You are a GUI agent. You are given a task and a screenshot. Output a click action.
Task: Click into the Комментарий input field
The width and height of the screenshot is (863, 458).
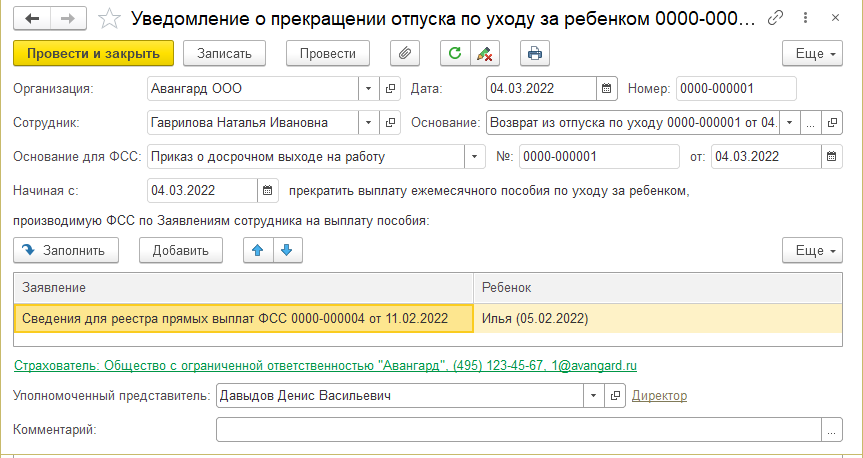tap(518, 430)
